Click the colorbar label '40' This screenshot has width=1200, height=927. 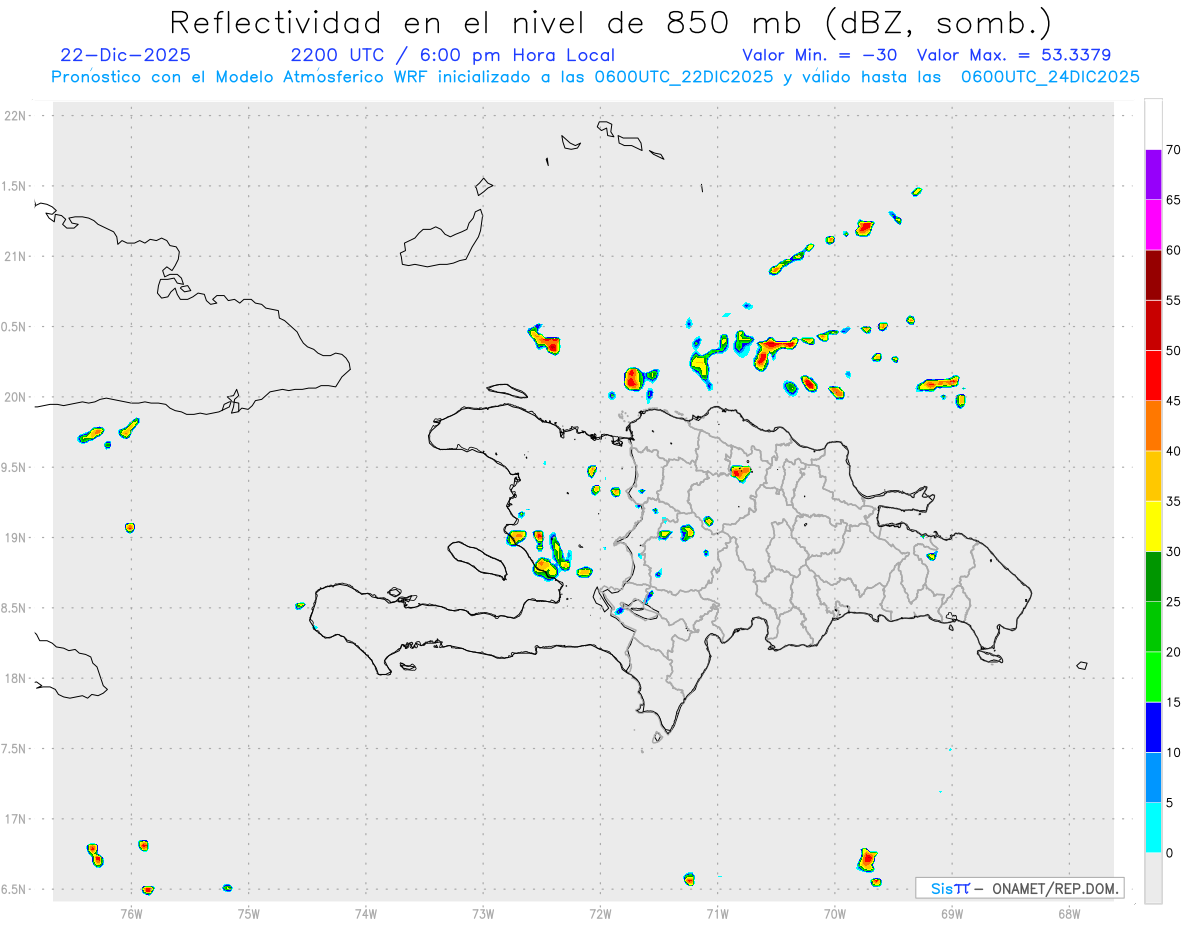(1174, 451)
